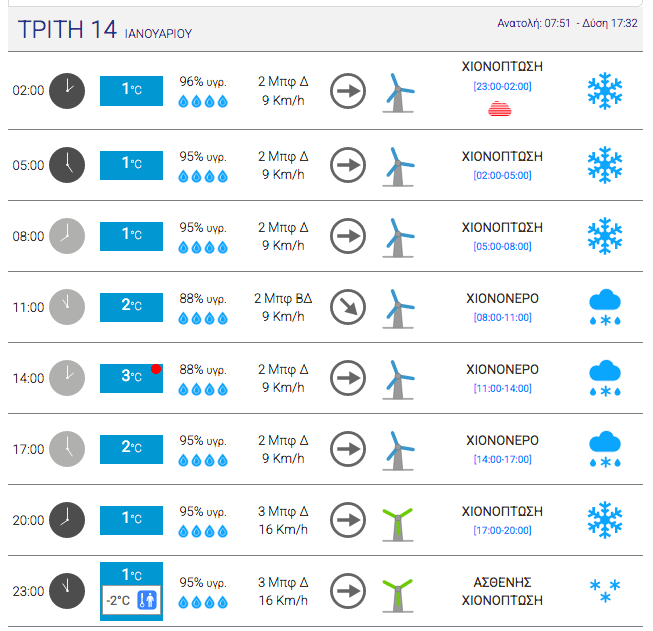The width and height of the screenshot is (653, 631).
Task: Click the humidity droplets in the 14:00 row
Action: click(203, 388)
